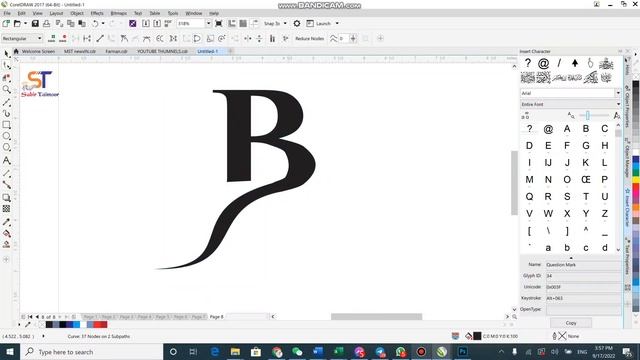The image size is (640, 360).
Task: Click the Convert to line icon
Action: [100, 38]
